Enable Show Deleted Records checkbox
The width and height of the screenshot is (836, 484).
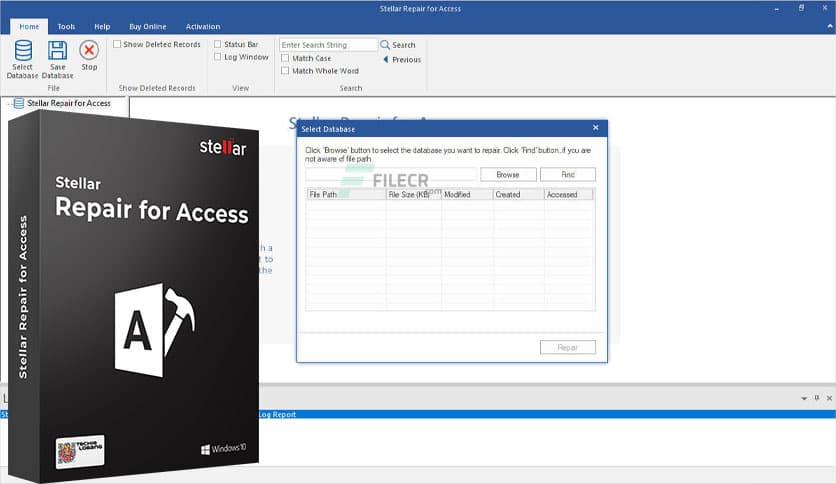pos(117,44)
